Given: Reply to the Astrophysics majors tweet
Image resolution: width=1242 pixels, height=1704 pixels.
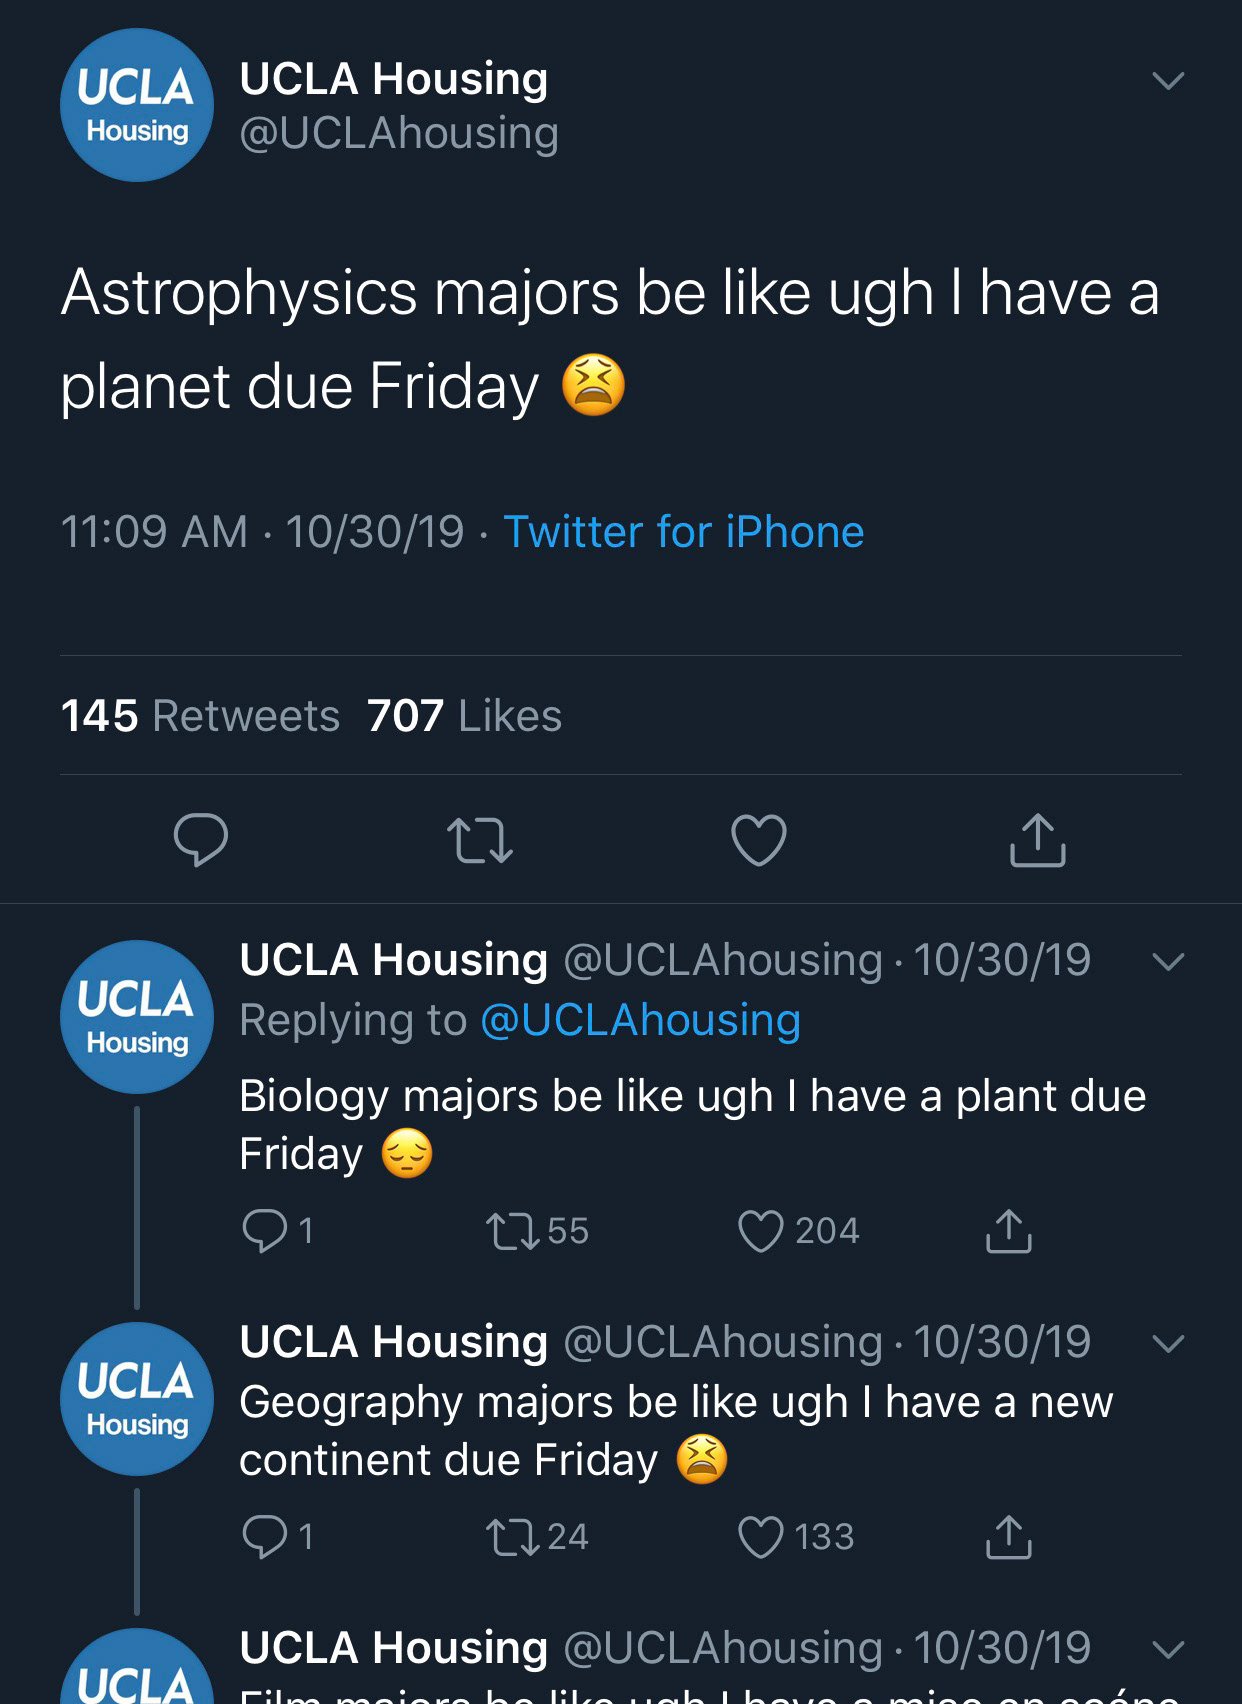Looking at the screenshot, I should coord(200,840).
